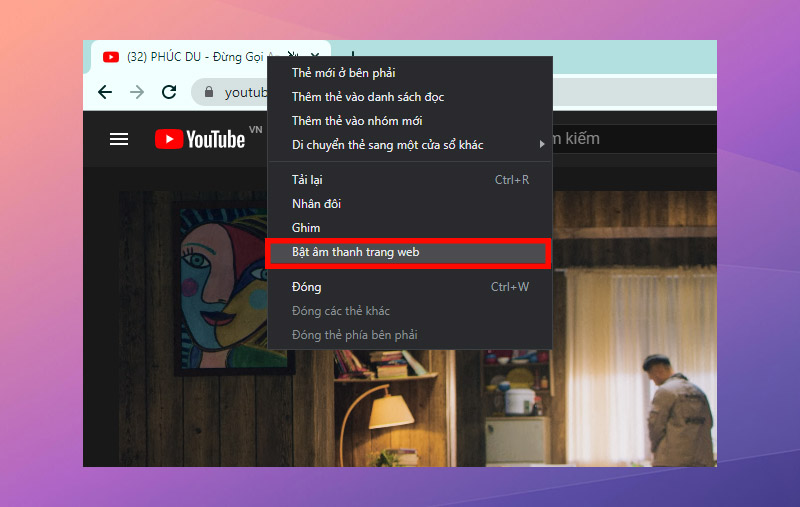Click the YouTube logo
This screenshot has width=800, height=507.
pos(200,139)
